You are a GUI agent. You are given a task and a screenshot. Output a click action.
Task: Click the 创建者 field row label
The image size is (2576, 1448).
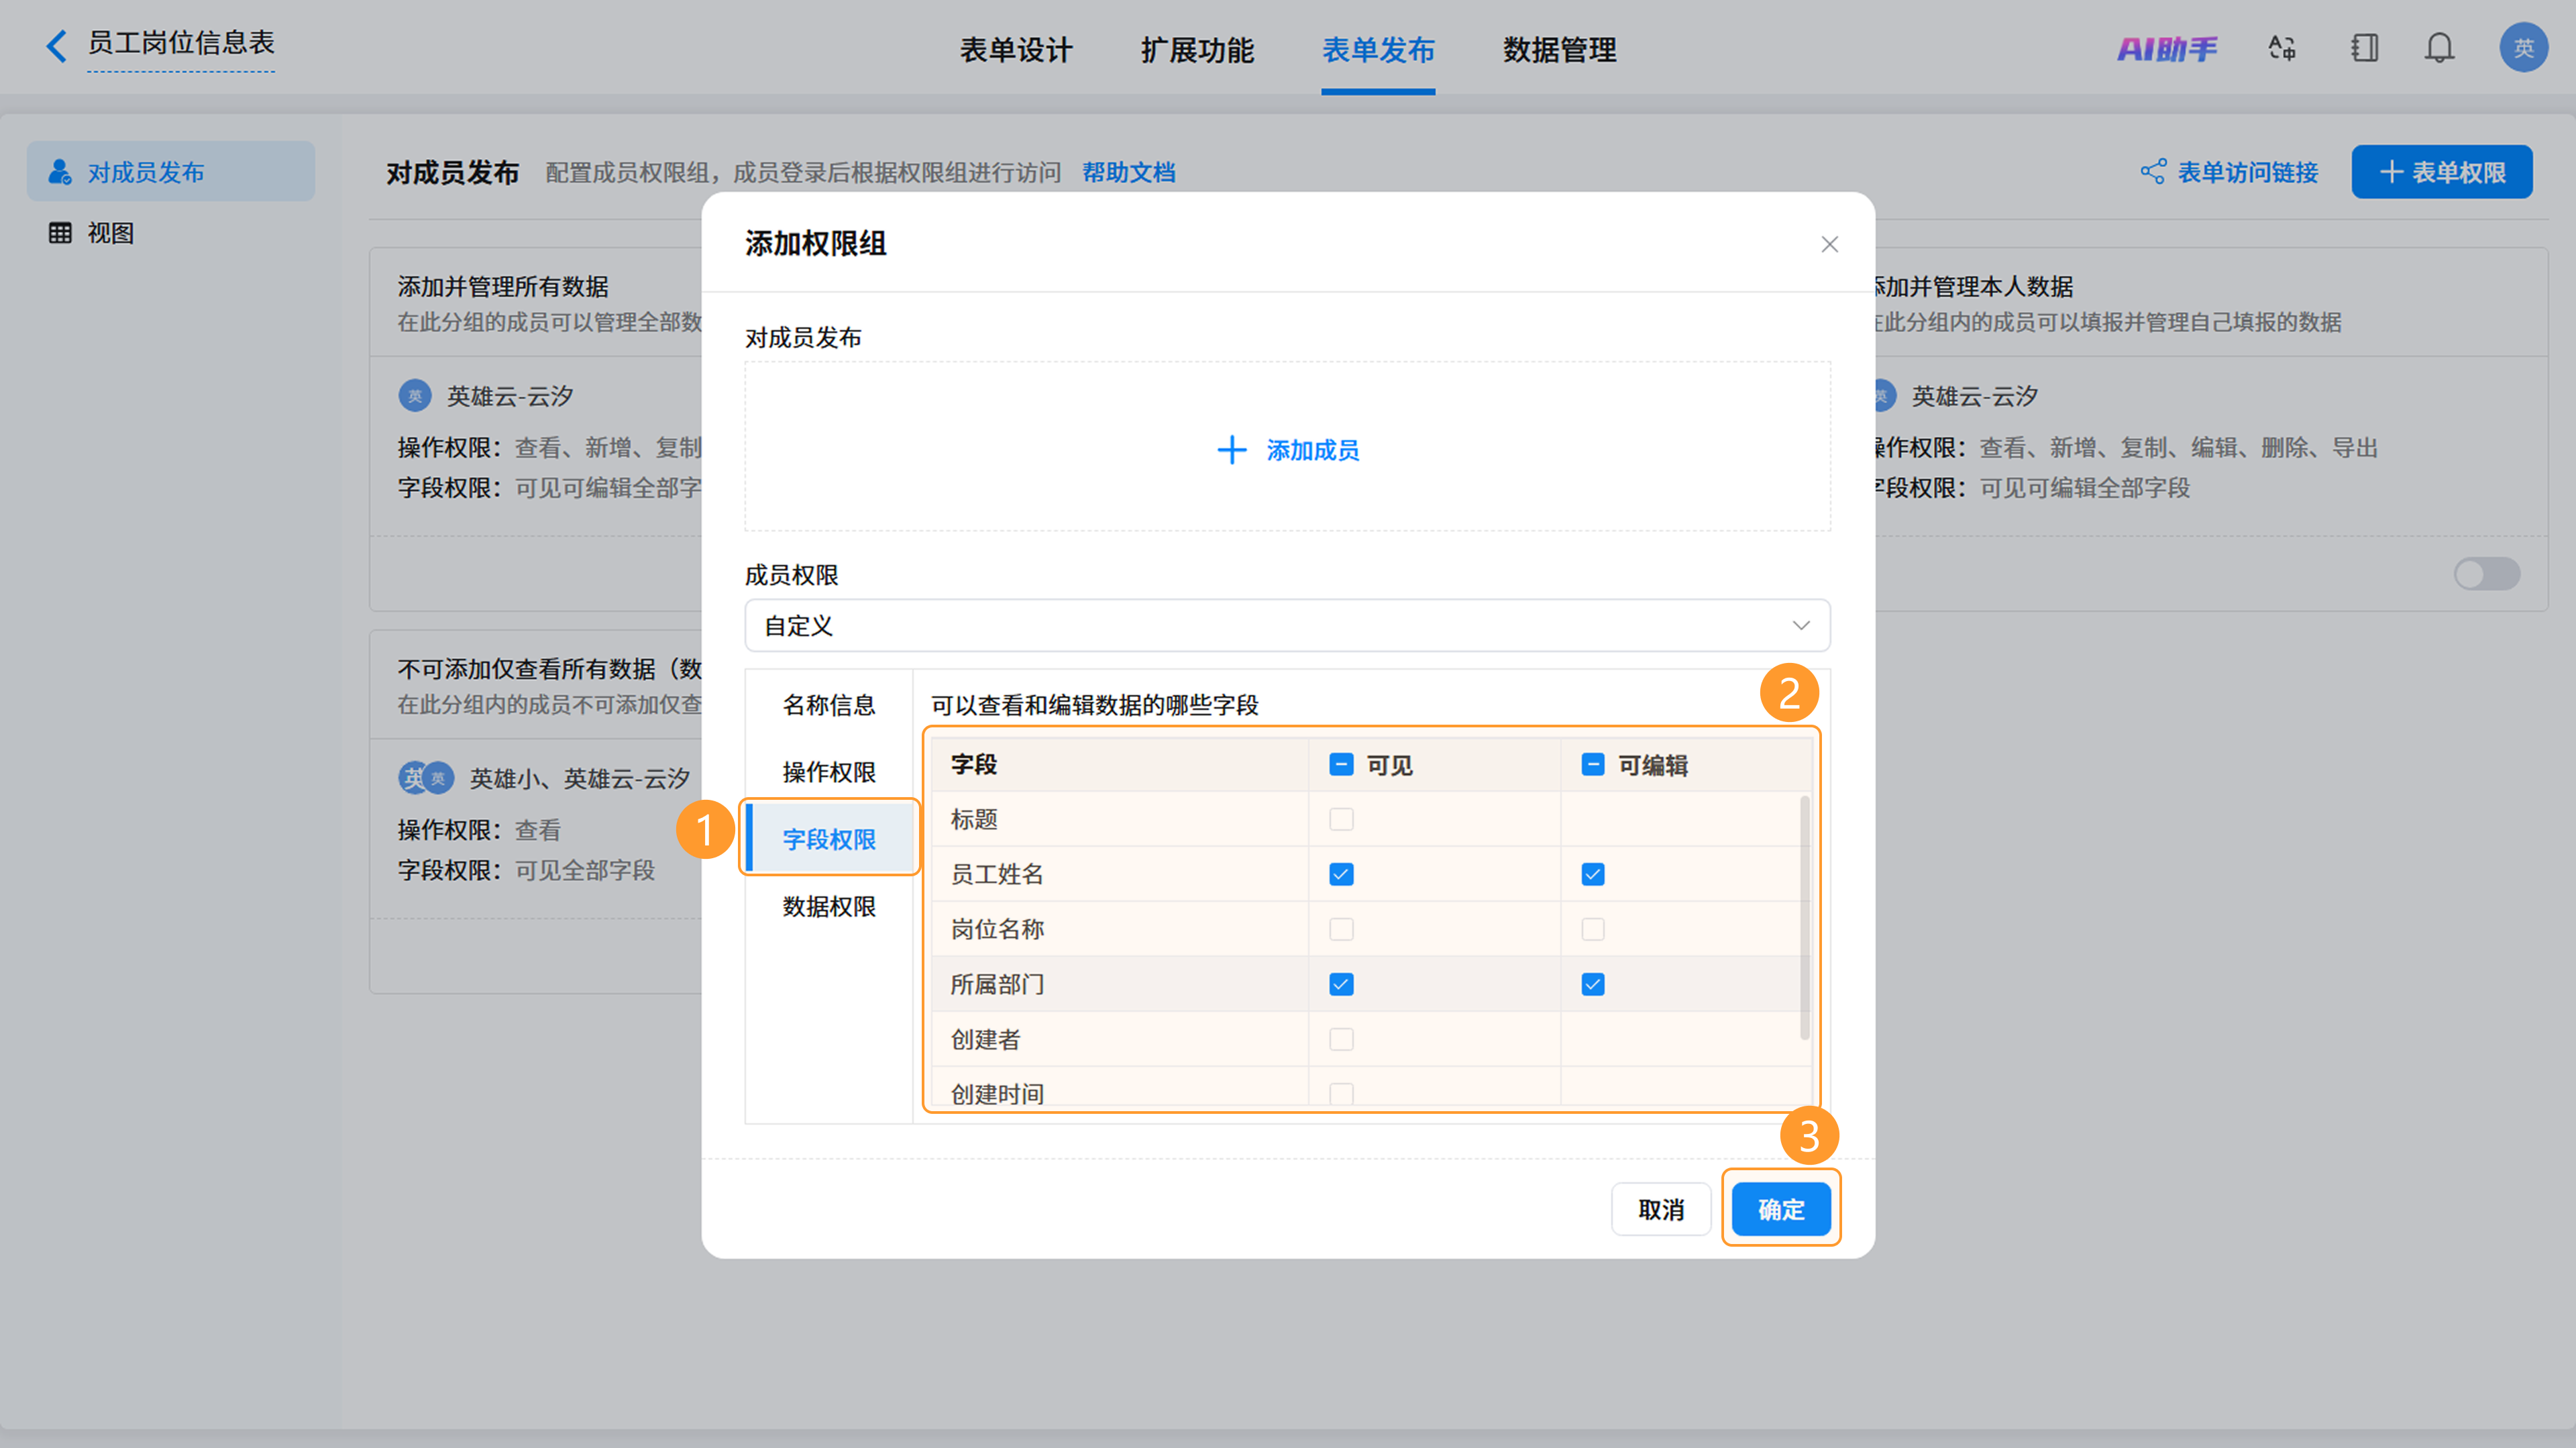[x=985, y=1039]
